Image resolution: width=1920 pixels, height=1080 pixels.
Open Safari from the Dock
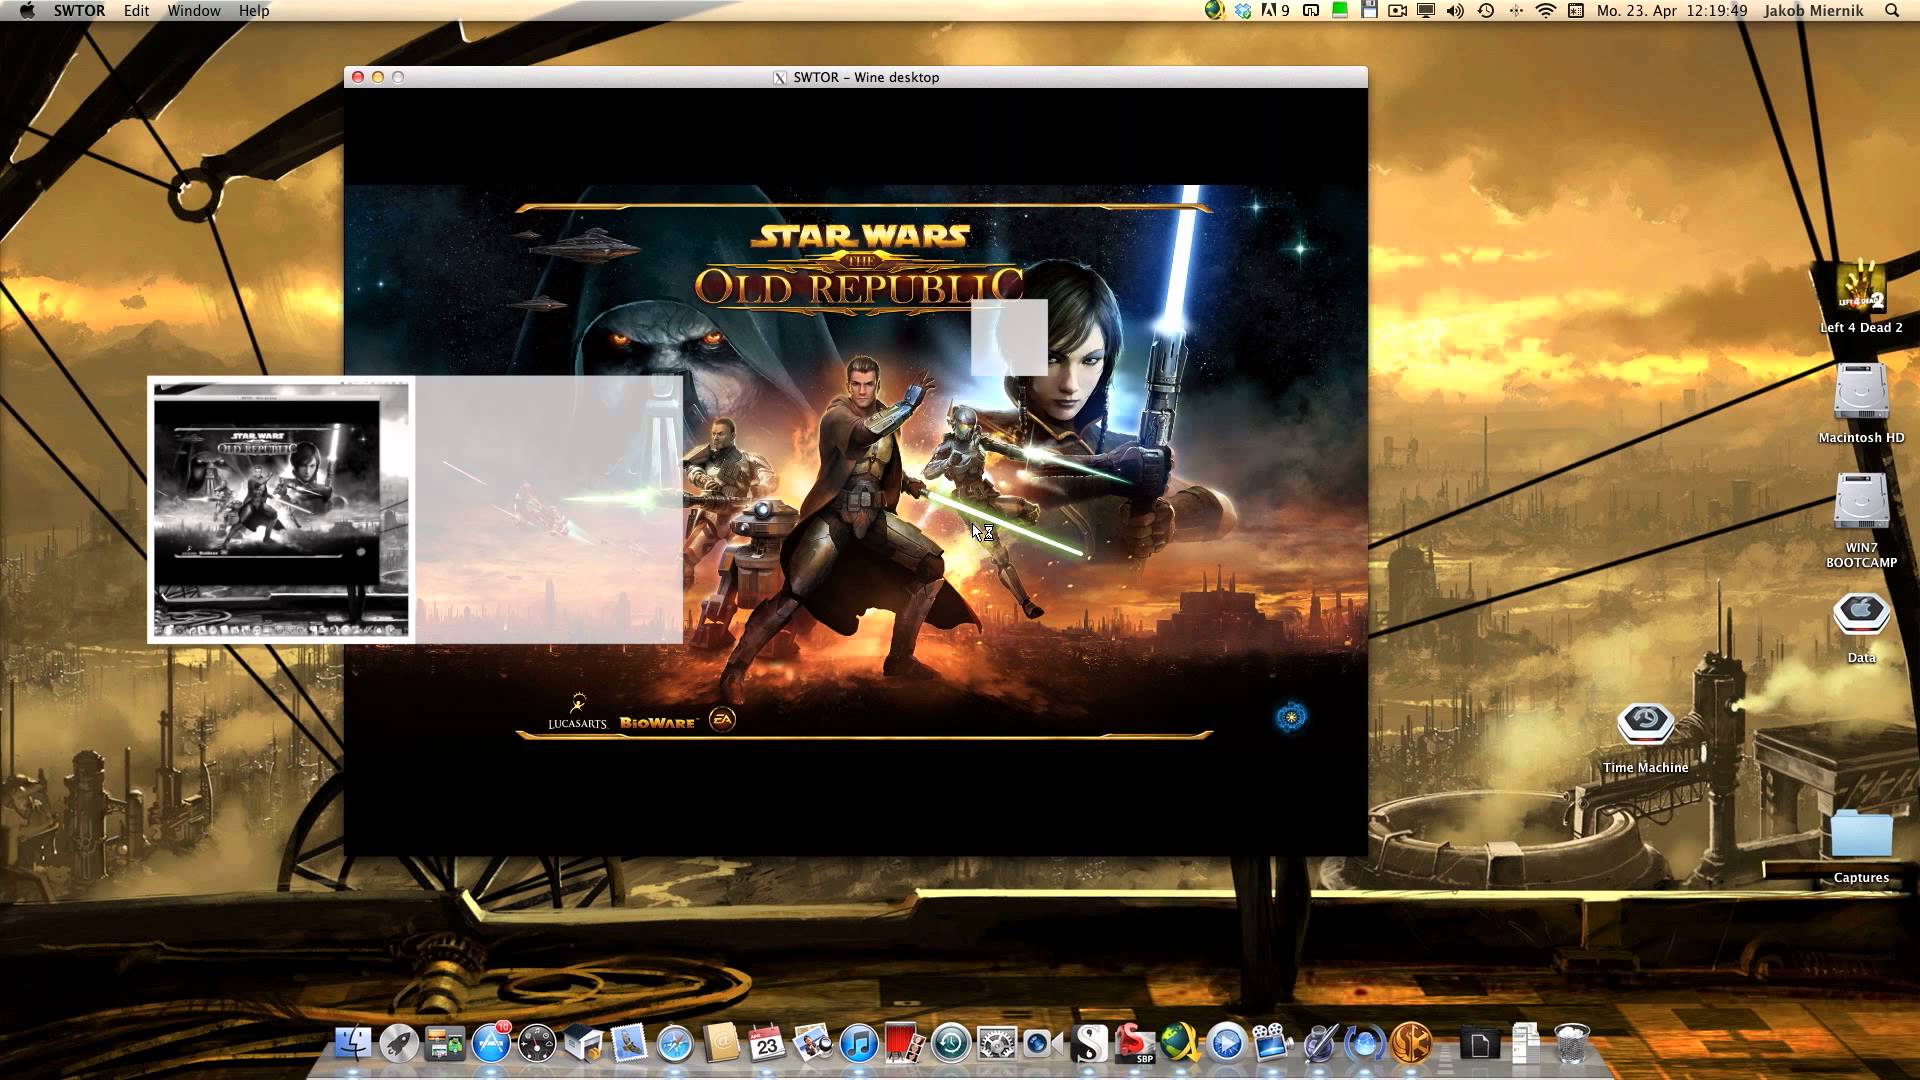[x=675, y=1044]
